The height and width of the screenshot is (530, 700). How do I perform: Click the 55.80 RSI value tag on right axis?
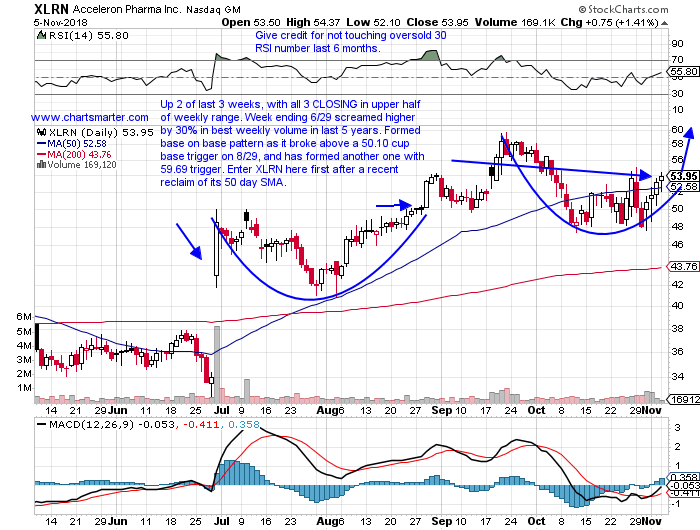tap(683, 71)
